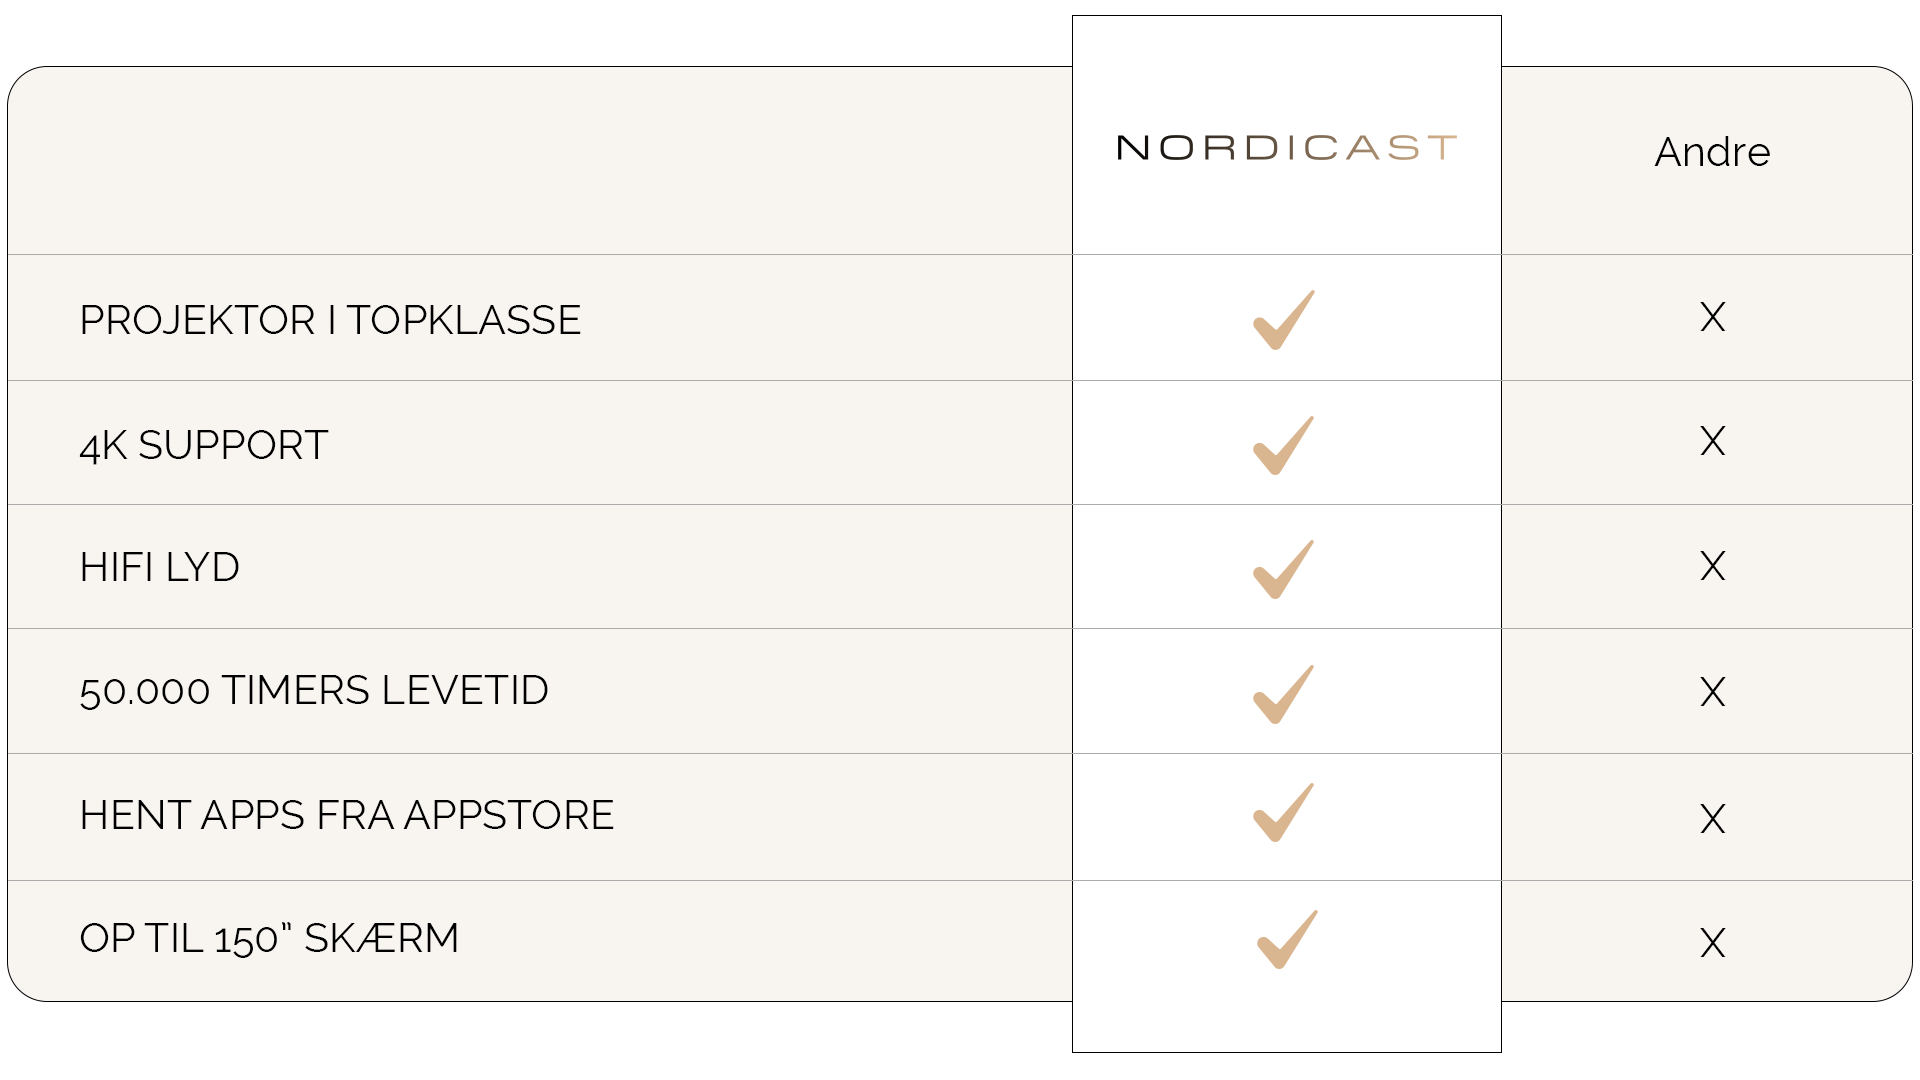The height and width of the screenshot is (1080, 1920).
Task: Click the checkmark in the Hifi Lyd row
Action: (1284, 569)
